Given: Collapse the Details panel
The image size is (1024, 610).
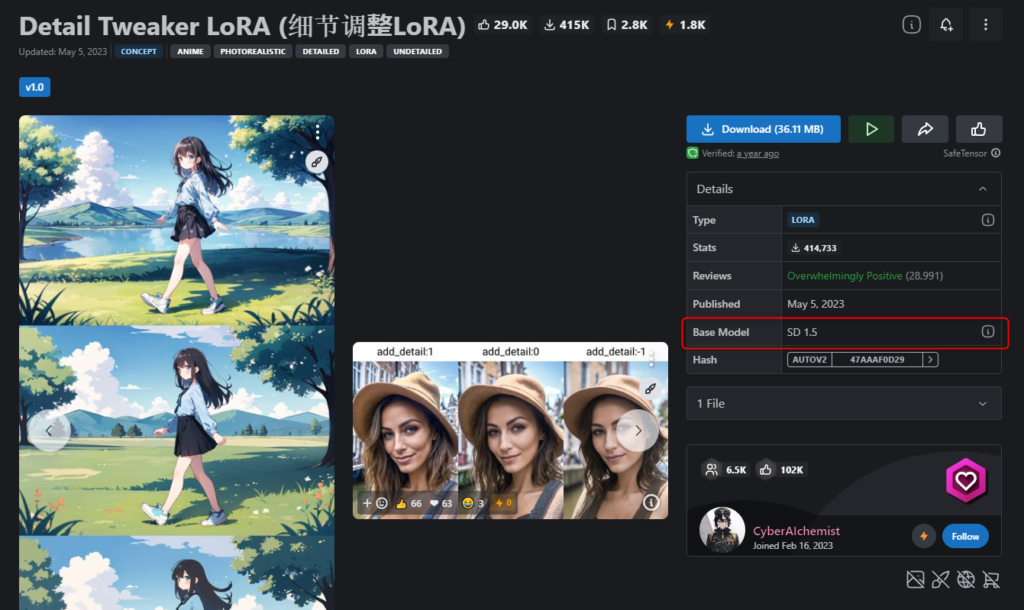Looking at the screenshot, I should [982, 189].
